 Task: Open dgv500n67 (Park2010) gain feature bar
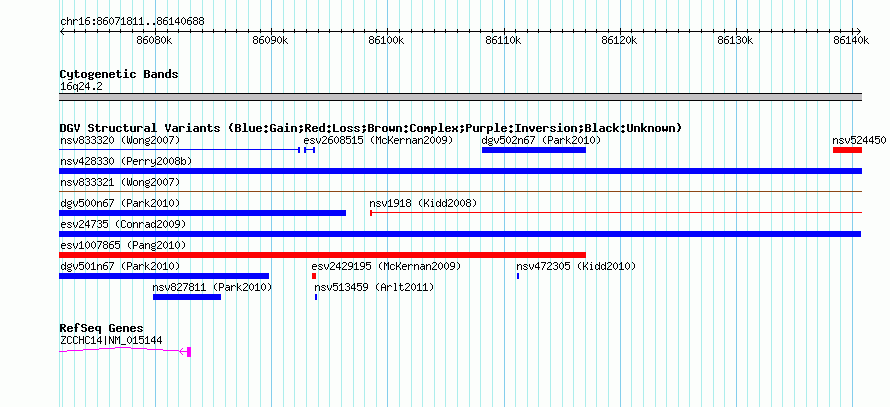coord(202,213)
